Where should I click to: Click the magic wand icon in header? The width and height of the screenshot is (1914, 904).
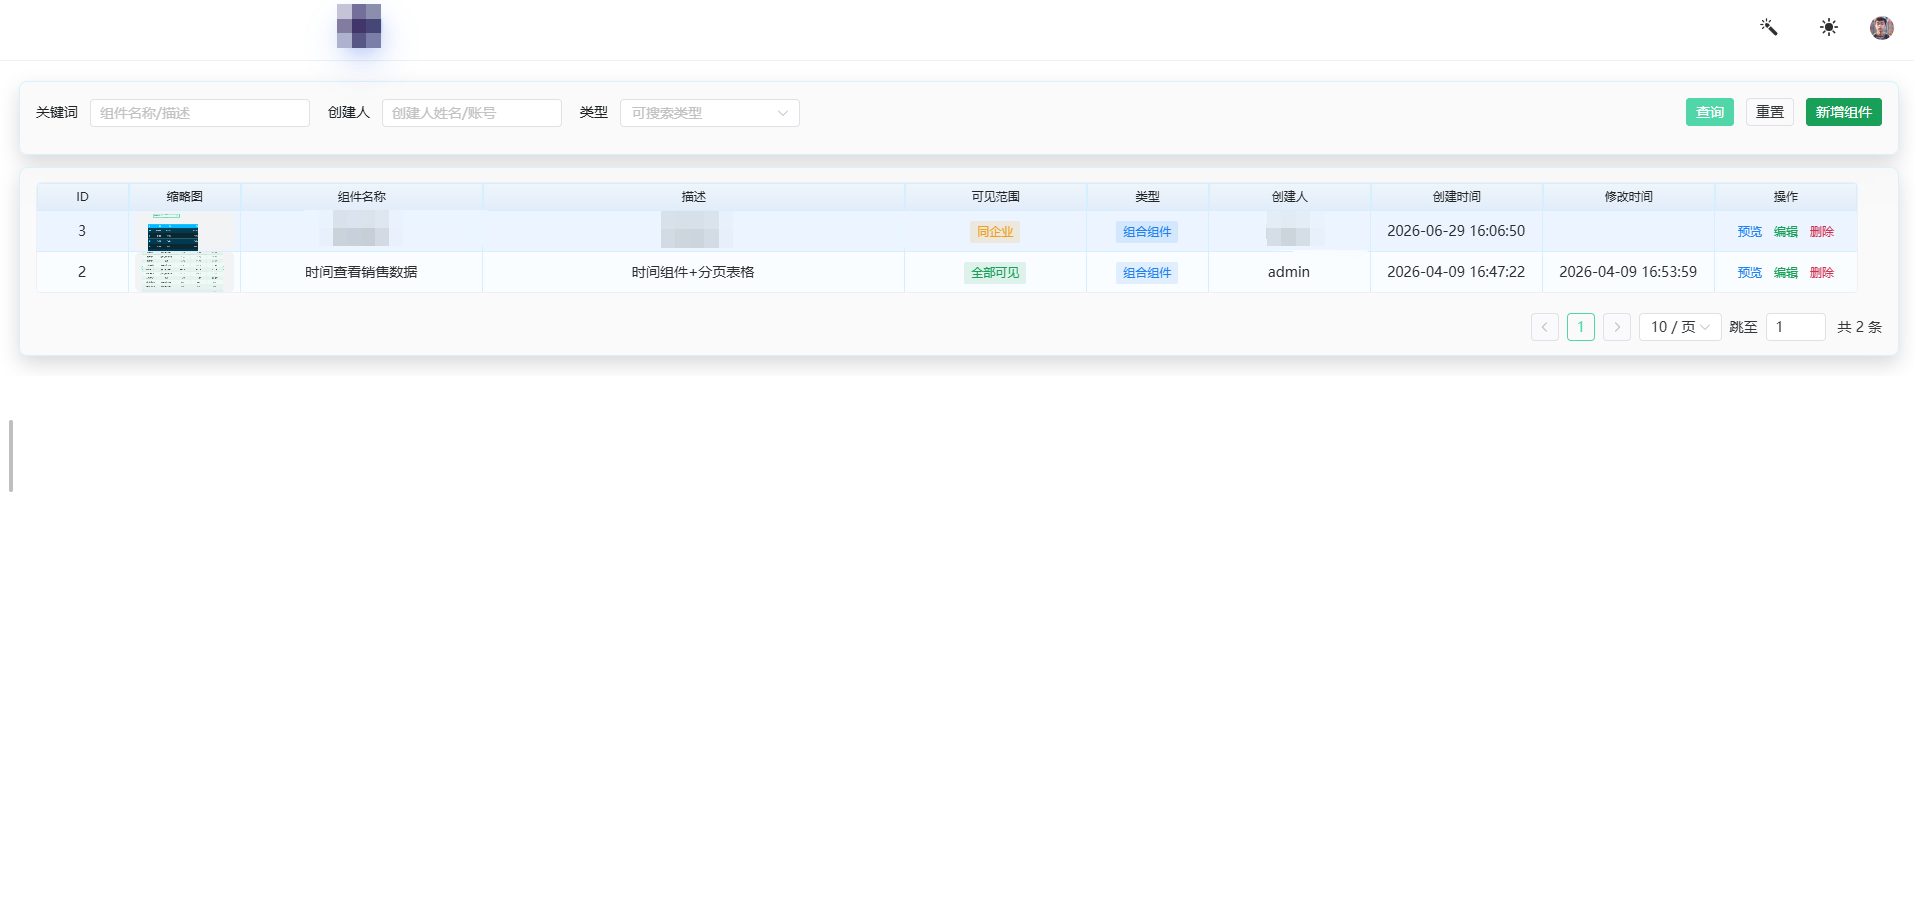pos(1768,27)
